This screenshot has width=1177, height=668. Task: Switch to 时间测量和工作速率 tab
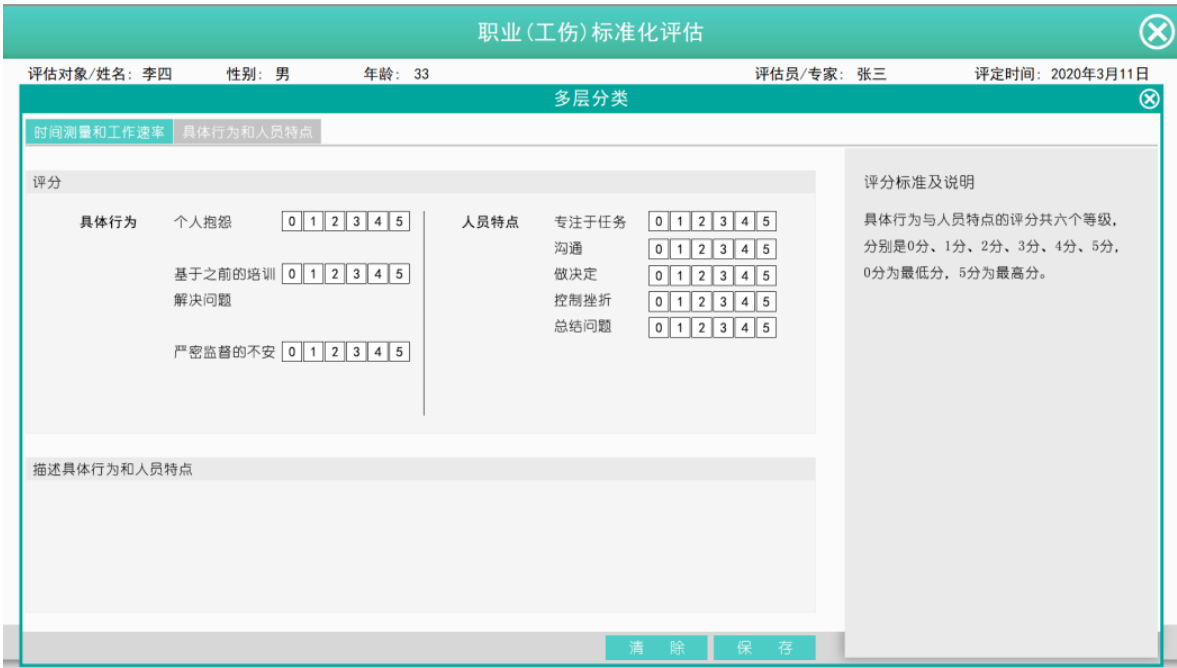[99, 133]
